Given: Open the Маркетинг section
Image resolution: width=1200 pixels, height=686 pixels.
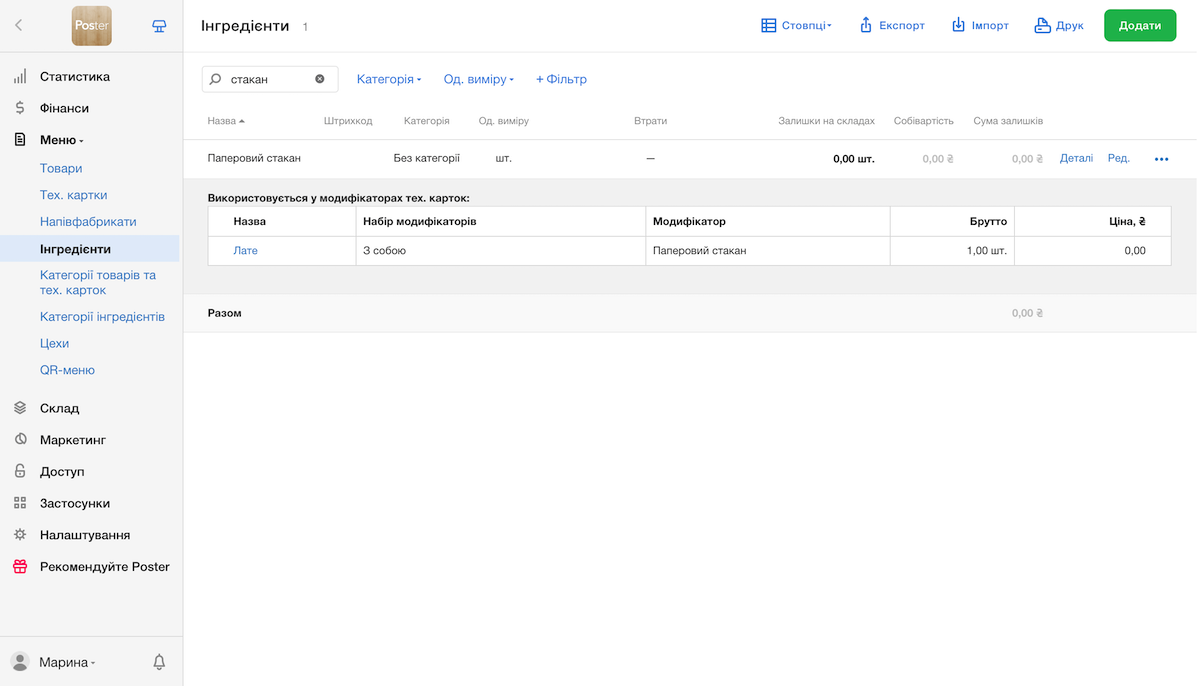Looking at the screenshot, I should click(73, 440).
